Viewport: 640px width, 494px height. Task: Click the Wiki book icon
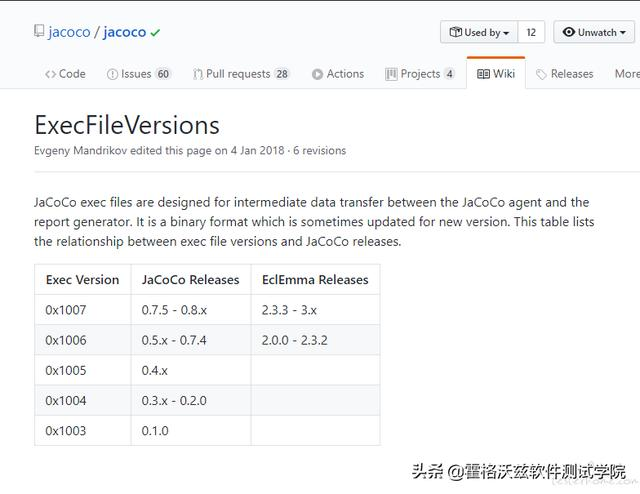[x=483, y=74]
